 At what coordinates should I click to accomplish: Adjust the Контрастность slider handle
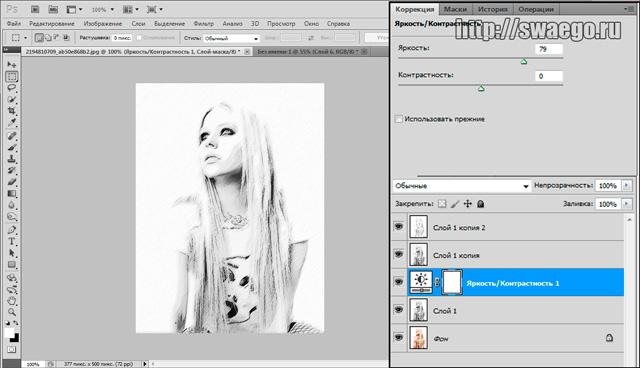coord(481,89)
